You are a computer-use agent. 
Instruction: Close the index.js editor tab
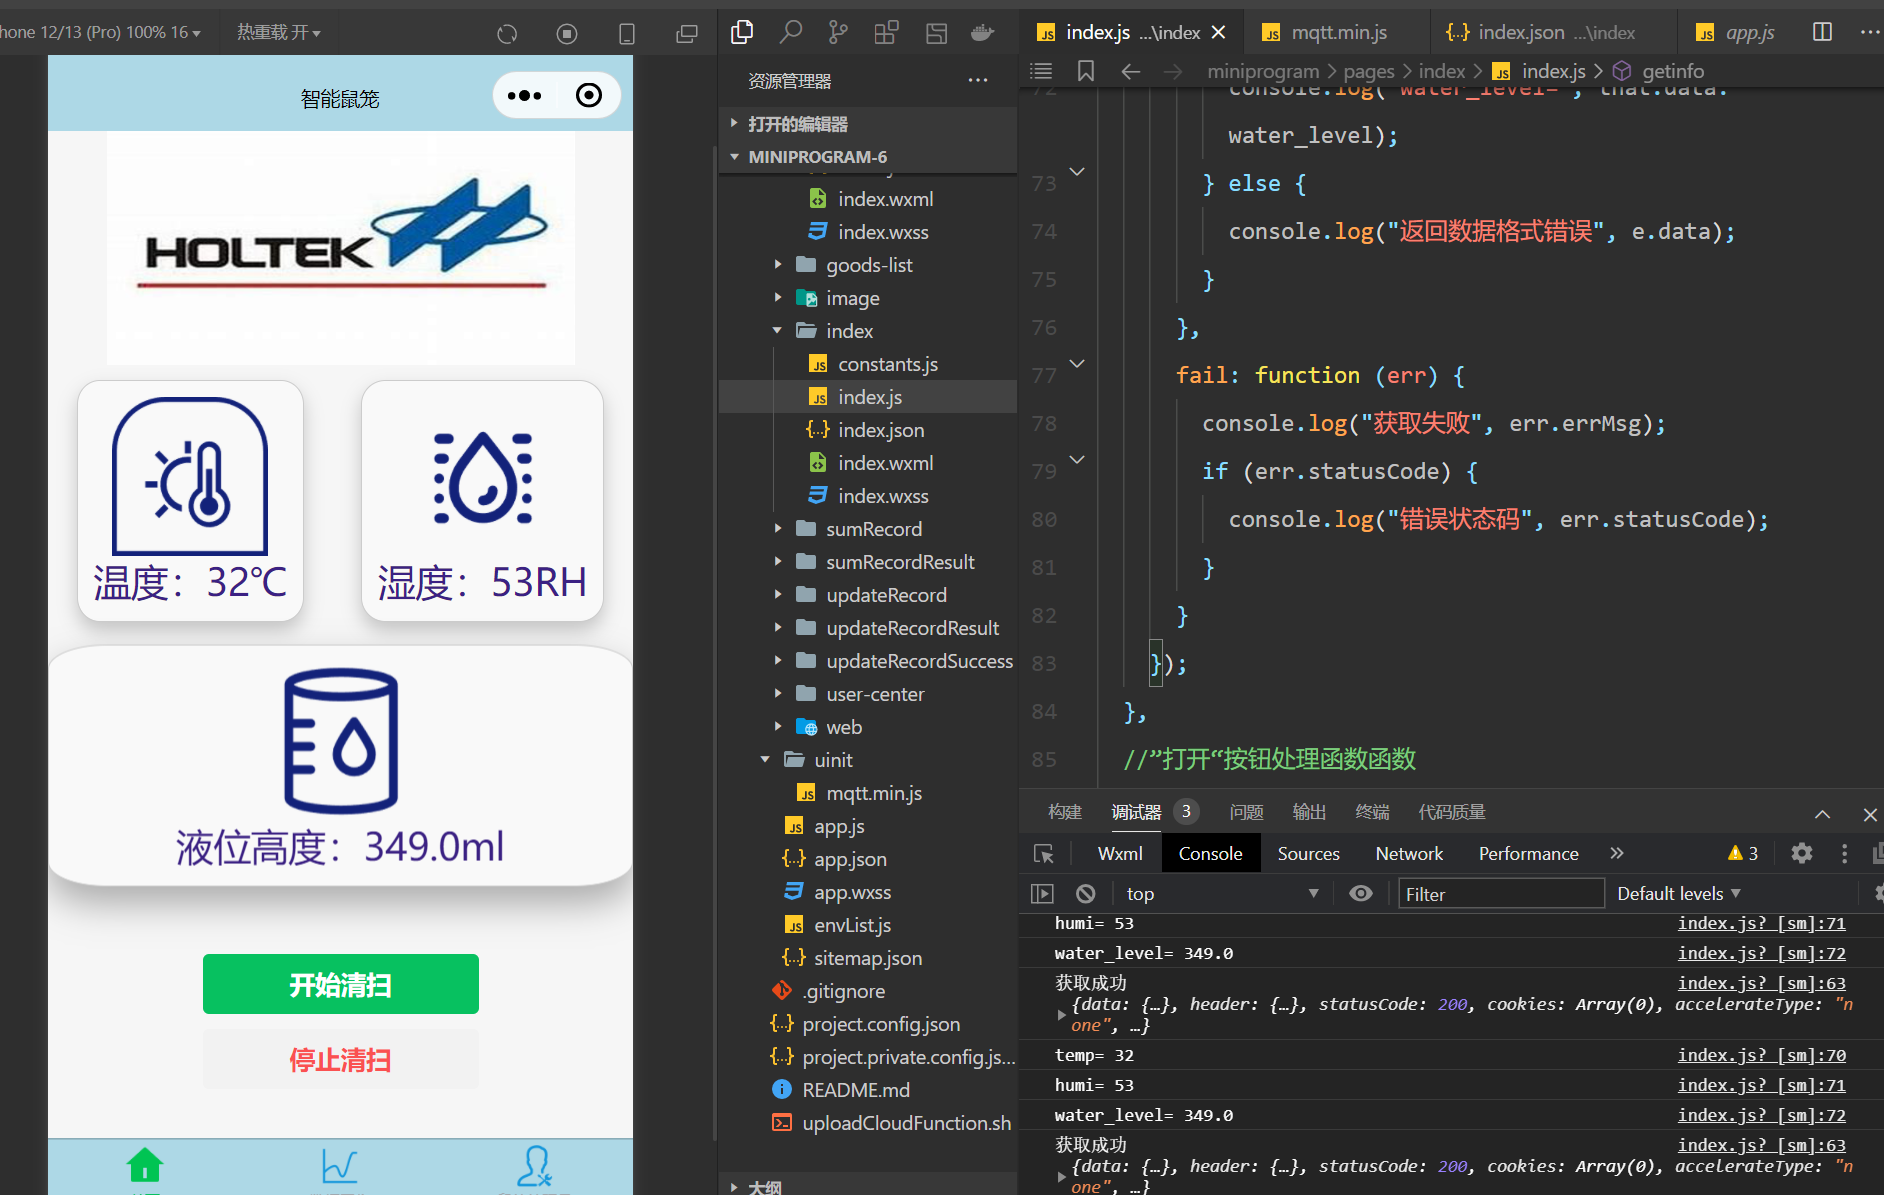coord(1218,32)
